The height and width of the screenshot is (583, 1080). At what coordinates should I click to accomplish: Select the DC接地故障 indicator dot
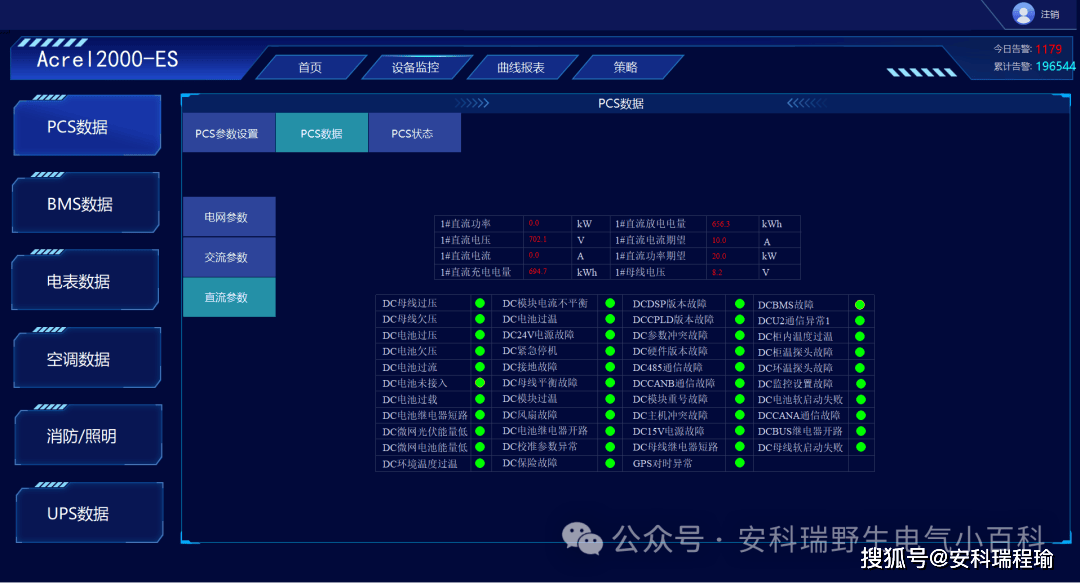click(x=610, y=367)
